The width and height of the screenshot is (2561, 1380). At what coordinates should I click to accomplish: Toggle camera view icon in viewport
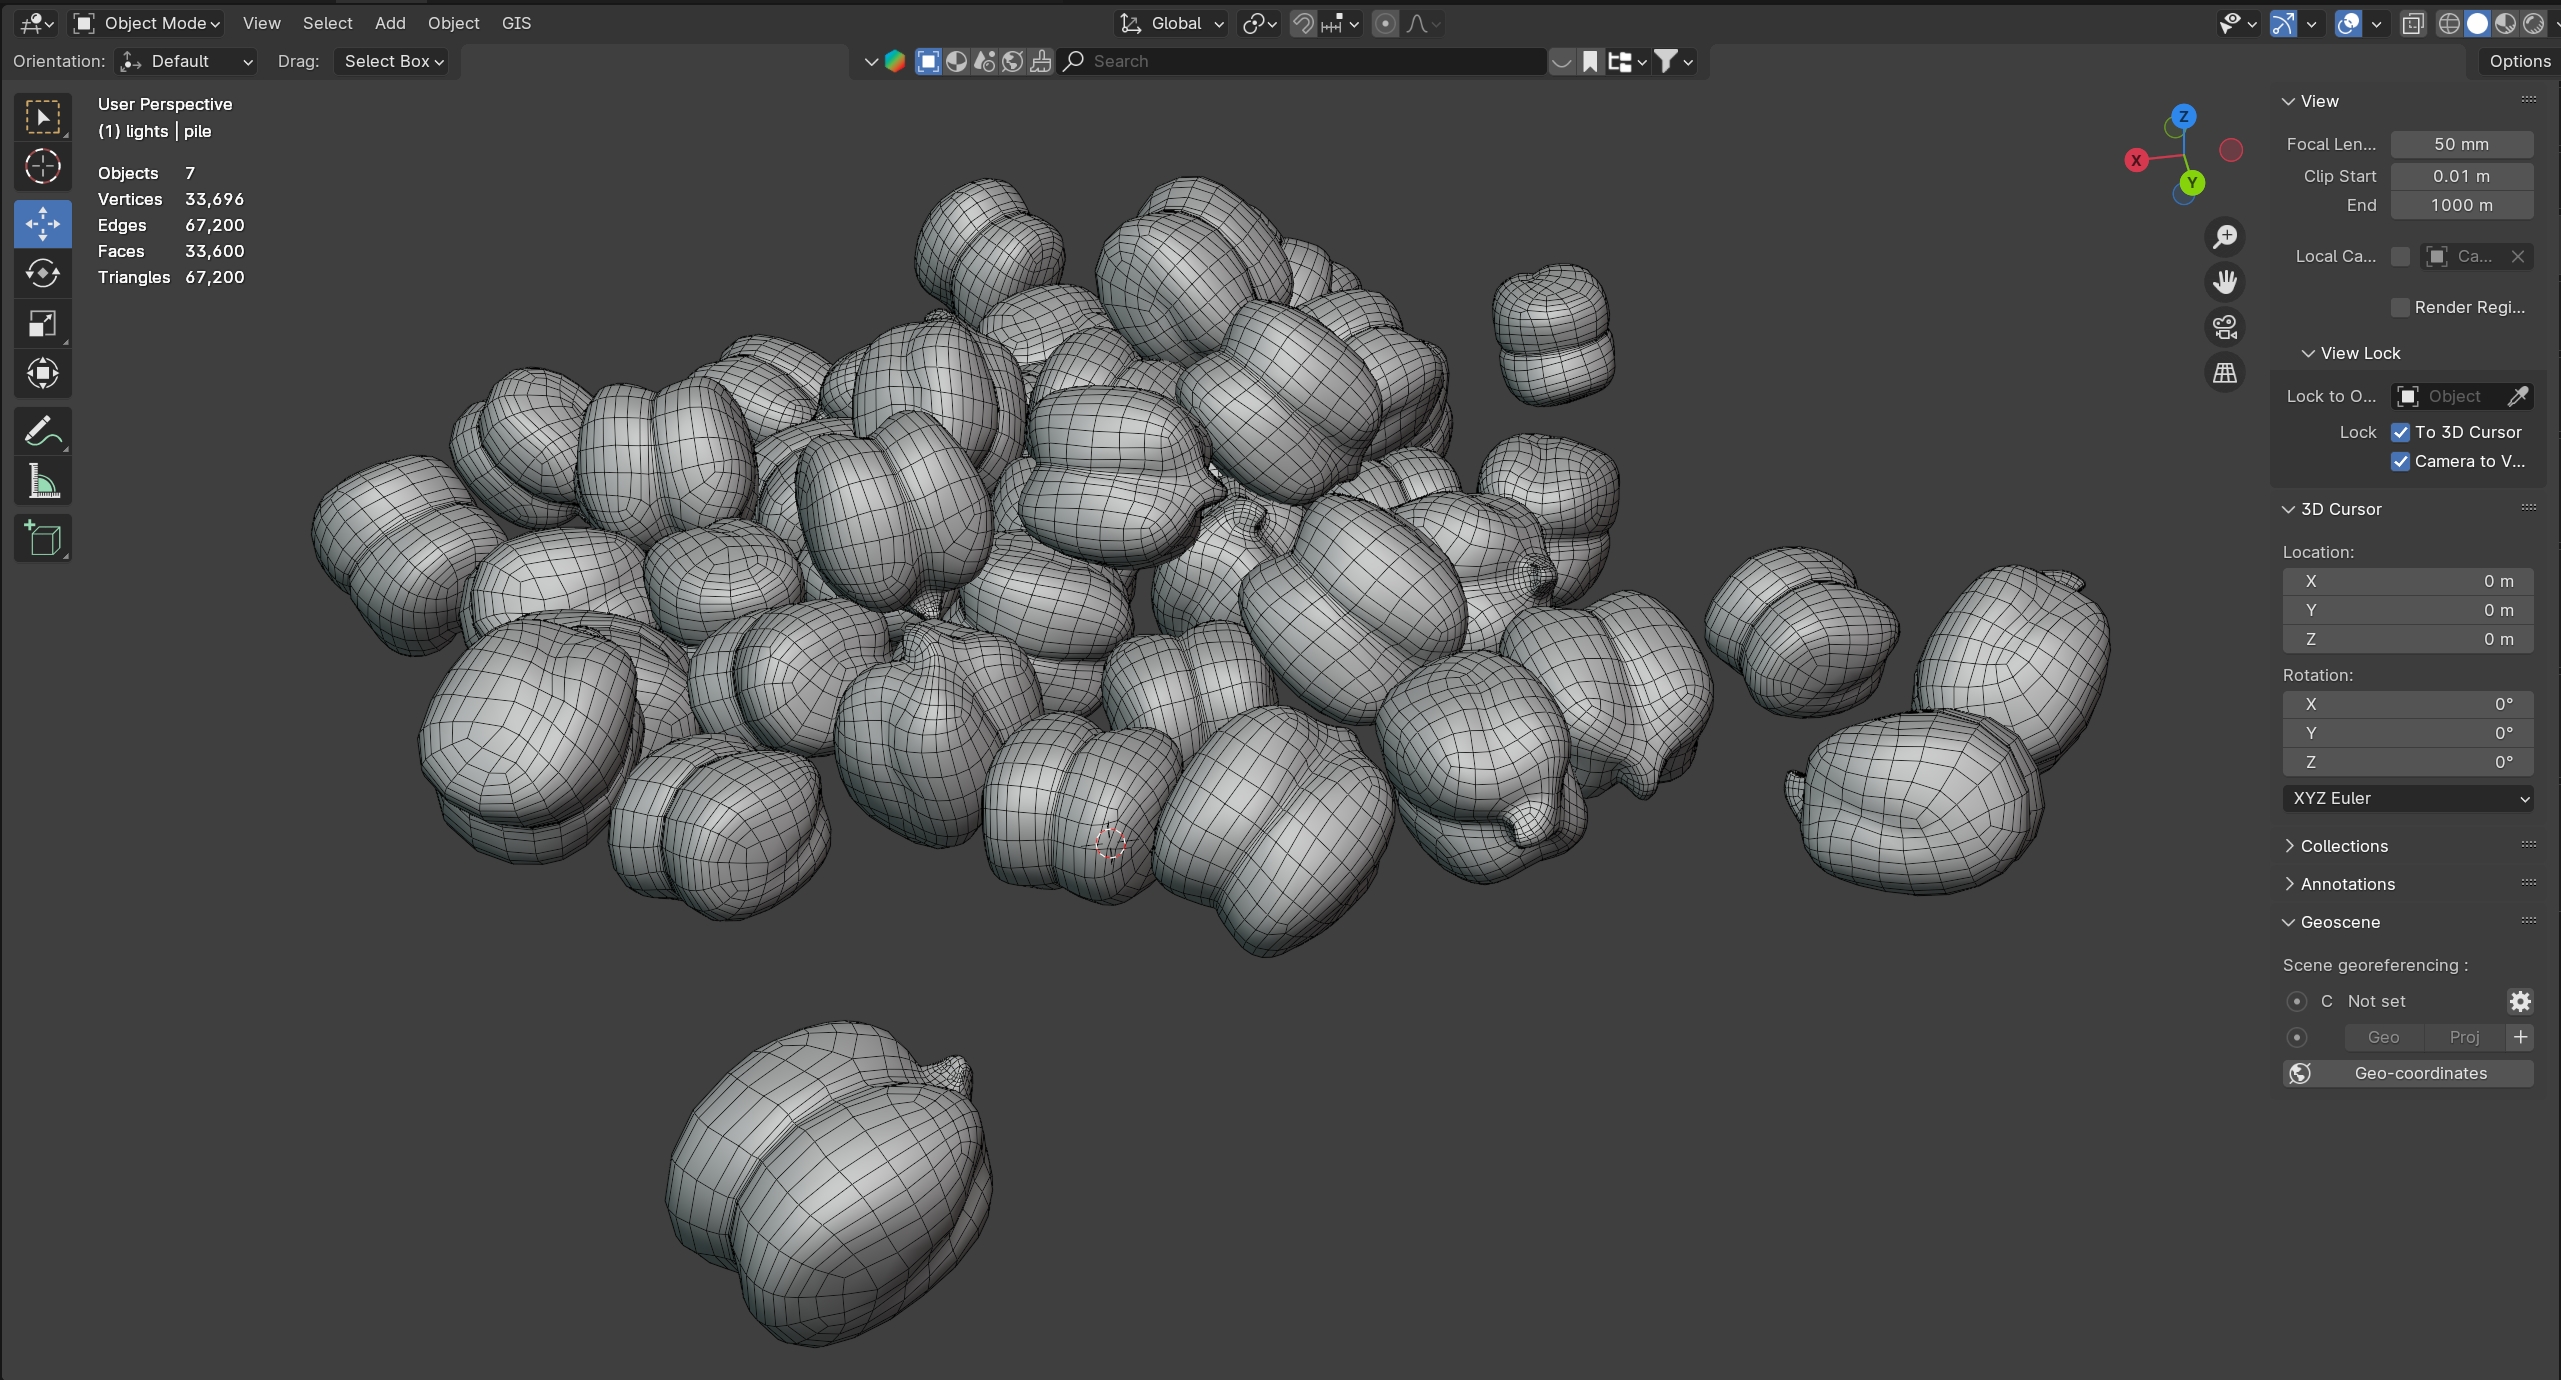pos(2225,327)
